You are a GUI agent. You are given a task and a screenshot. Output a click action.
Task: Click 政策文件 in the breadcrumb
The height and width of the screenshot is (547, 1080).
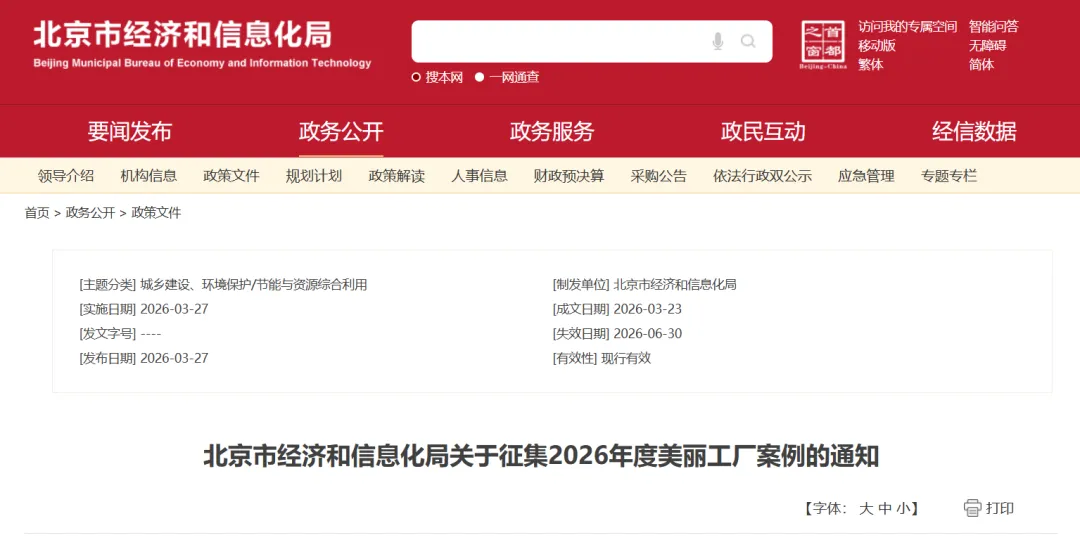pyautogui.click(x=156, y=213)
